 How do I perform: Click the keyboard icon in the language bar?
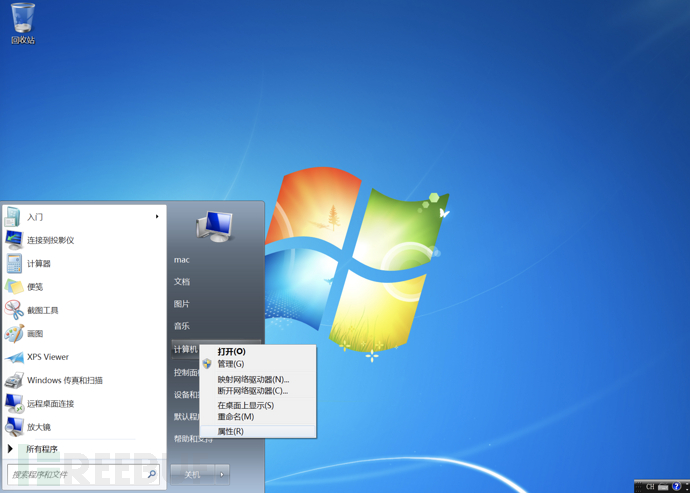coord(664,486)
